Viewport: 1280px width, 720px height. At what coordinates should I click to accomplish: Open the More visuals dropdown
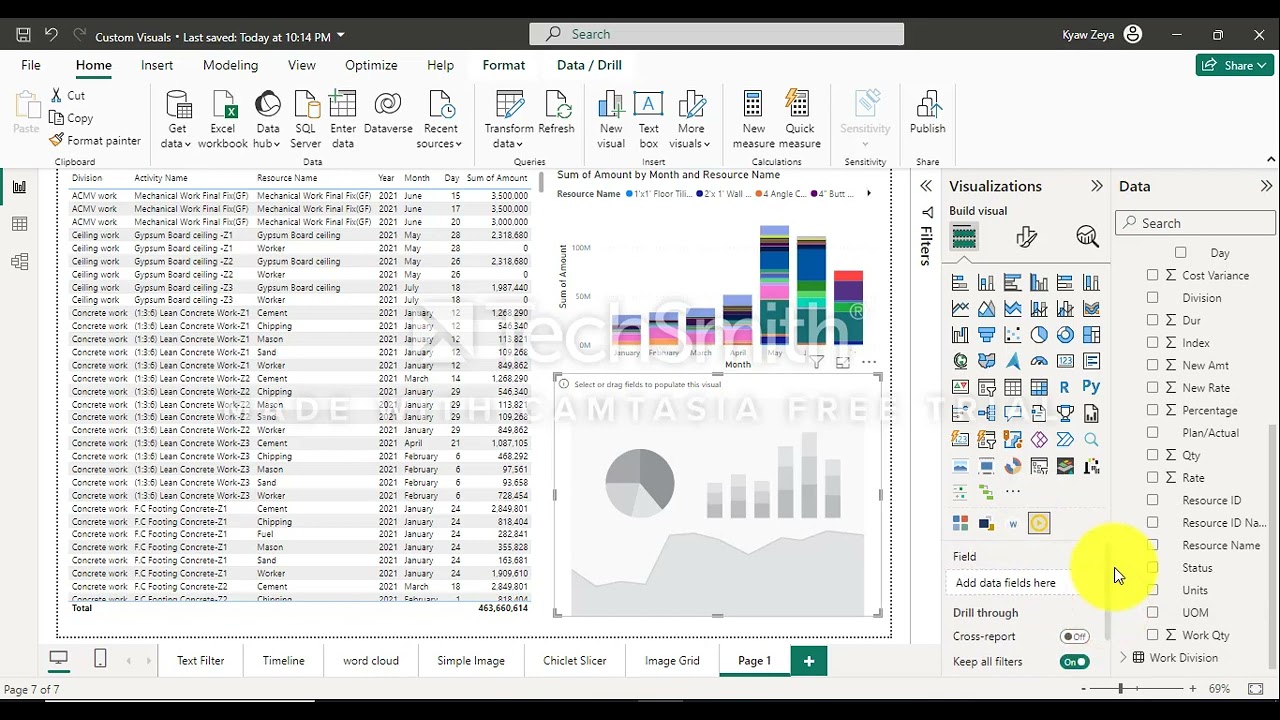(691, 119)
